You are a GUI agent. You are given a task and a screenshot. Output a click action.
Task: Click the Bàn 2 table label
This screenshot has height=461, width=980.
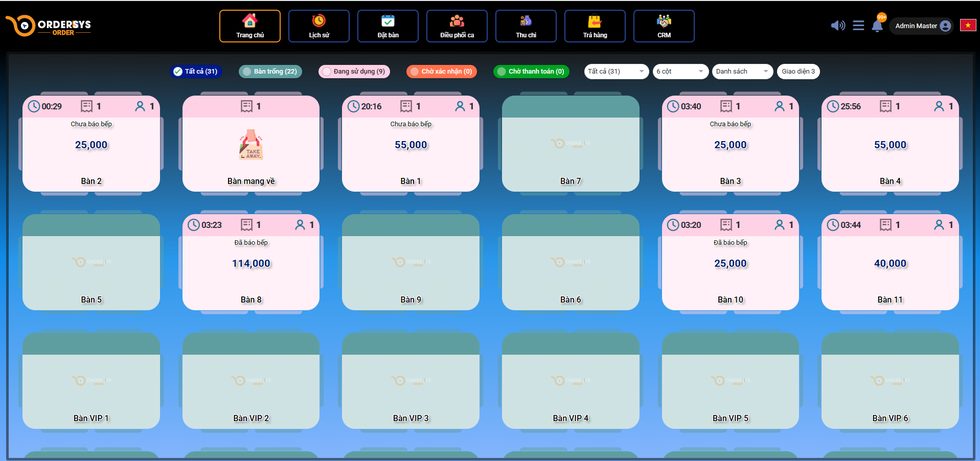[x=91, y=181]
